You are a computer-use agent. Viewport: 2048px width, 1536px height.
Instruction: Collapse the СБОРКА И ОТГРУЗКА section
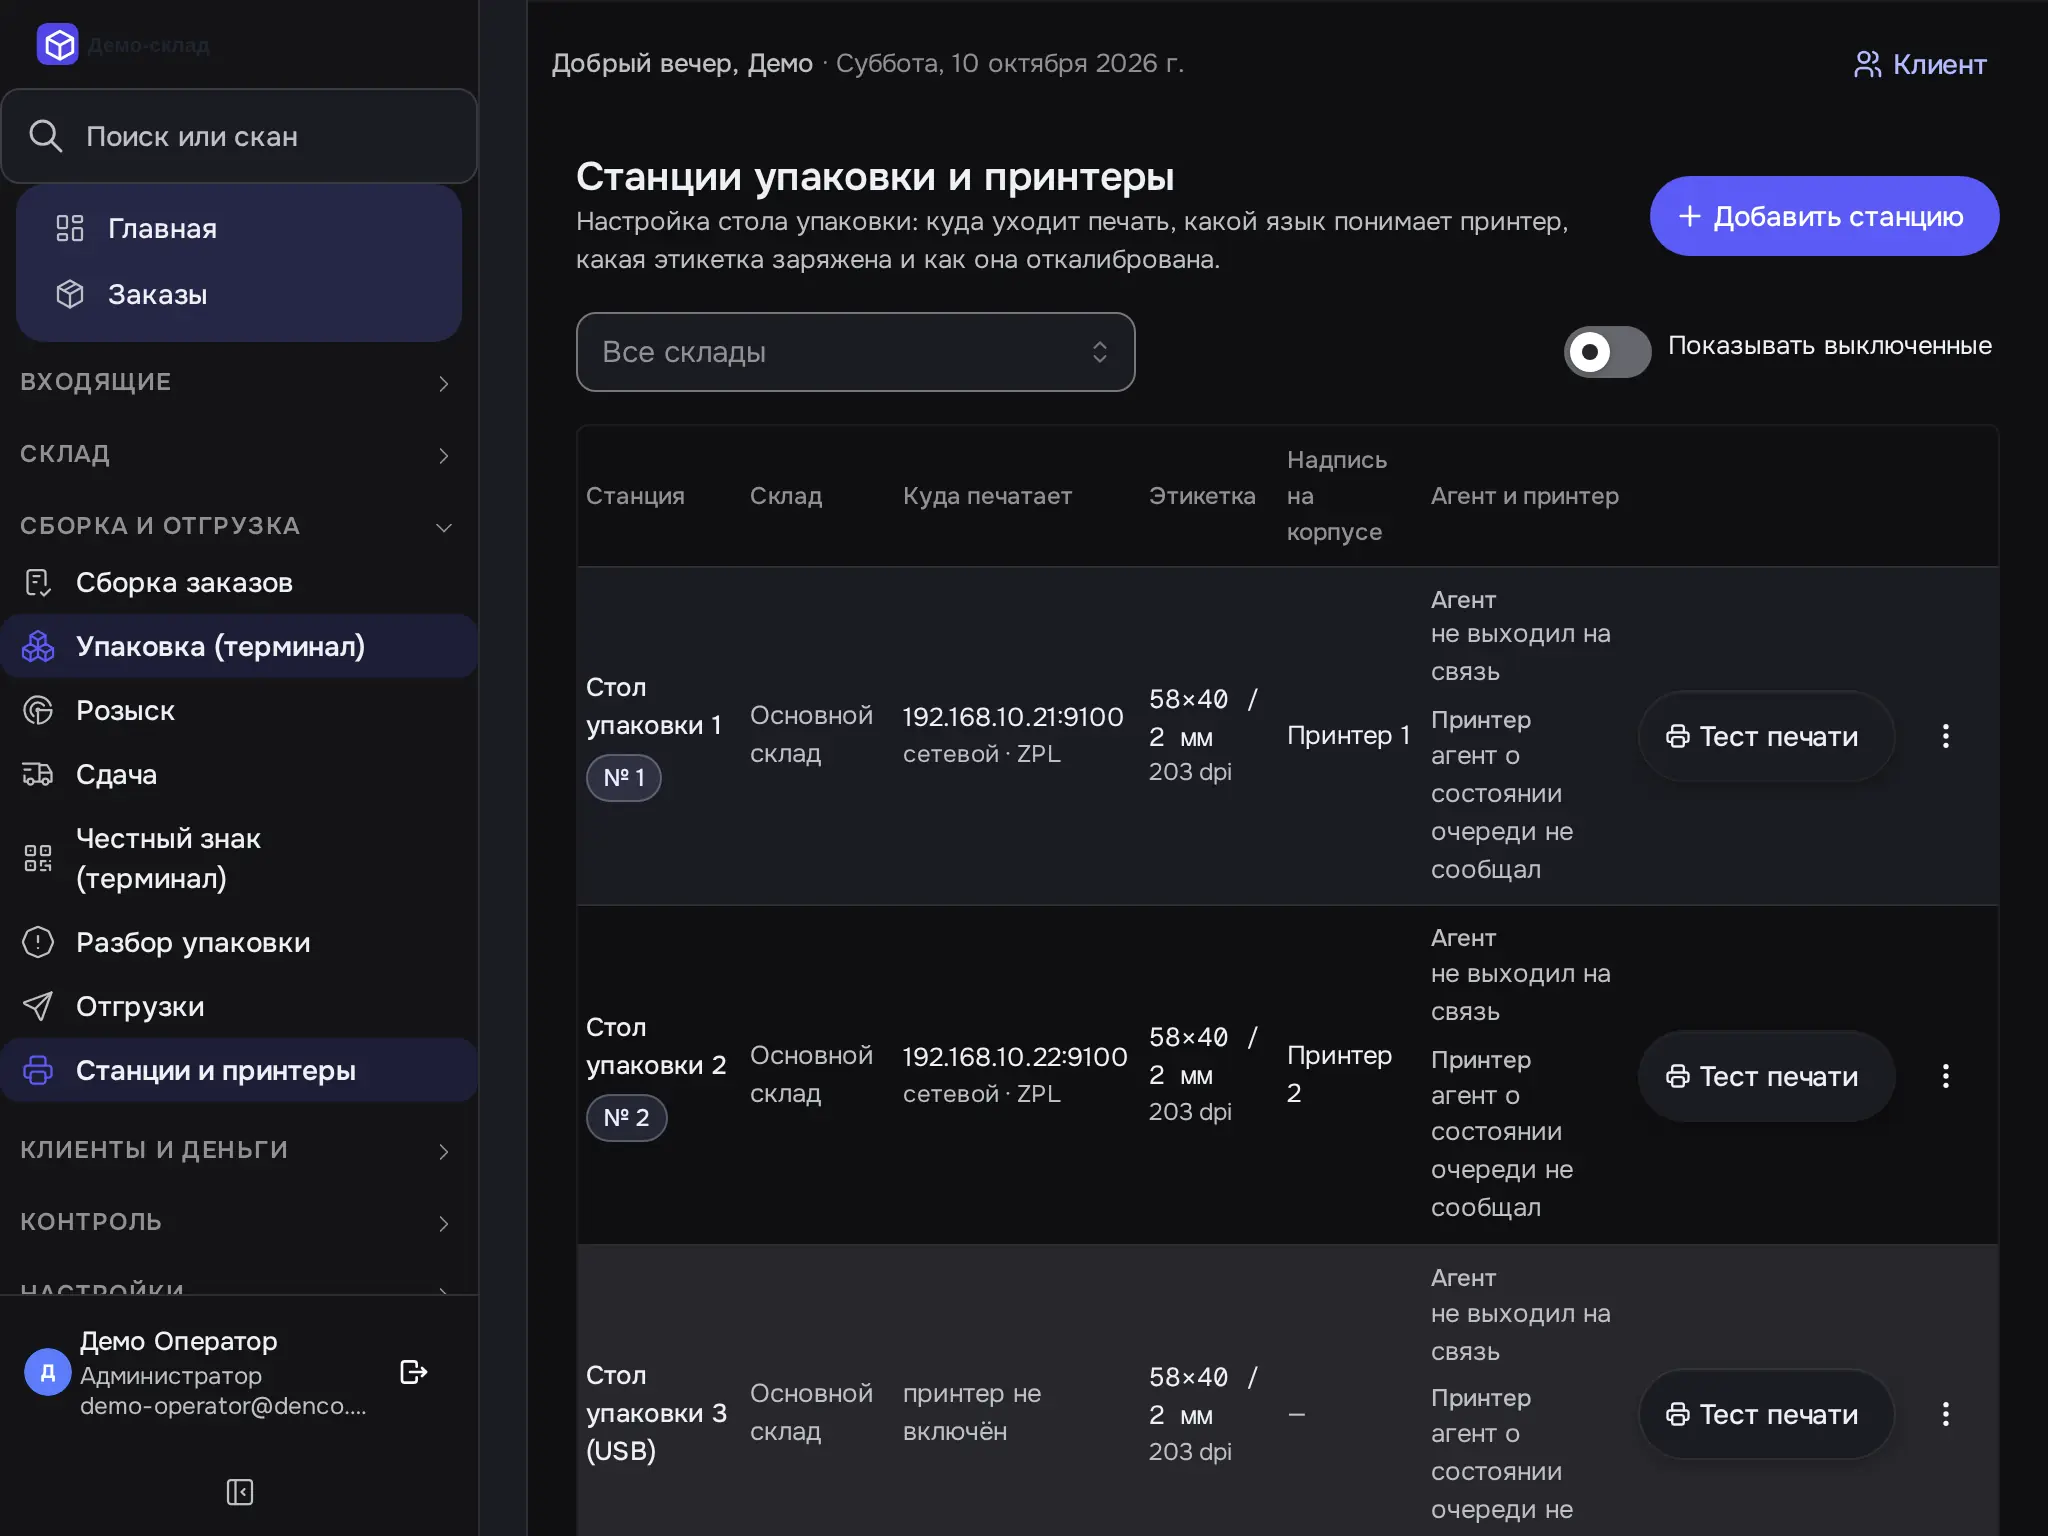238,526
